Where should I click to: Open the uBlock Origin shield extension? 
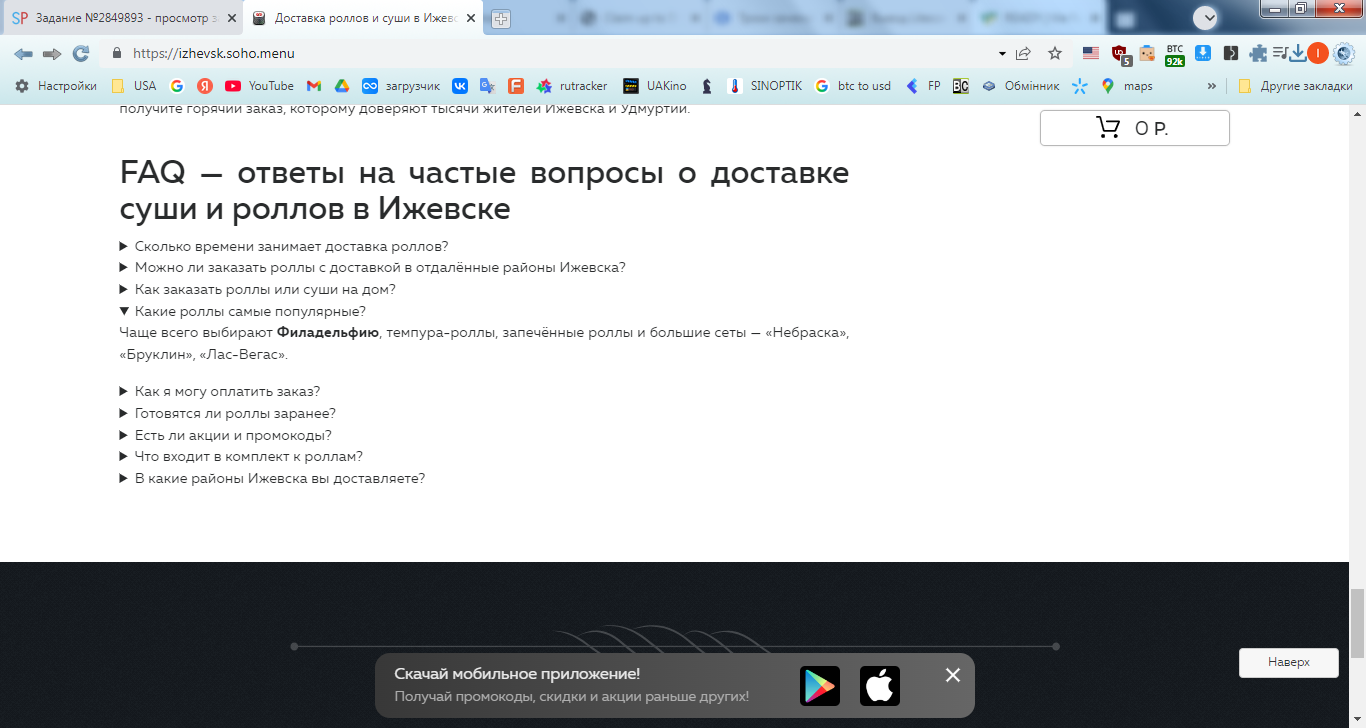point(1120,54)
